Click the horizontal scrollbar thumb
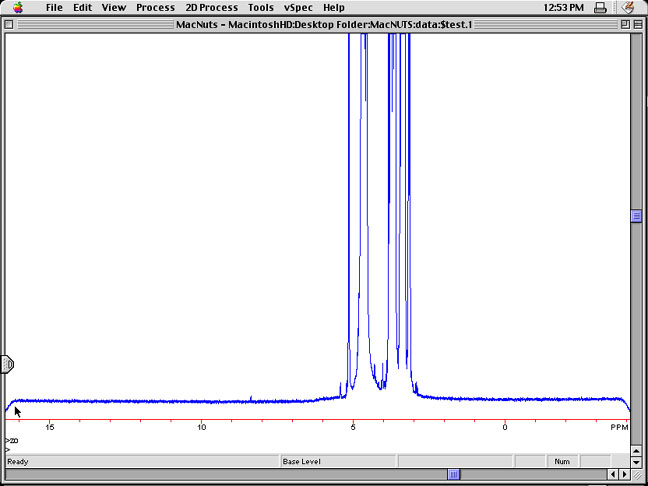The width and height of the screenshot is (648, 486). pyautogui.click(x=453, y=474)
